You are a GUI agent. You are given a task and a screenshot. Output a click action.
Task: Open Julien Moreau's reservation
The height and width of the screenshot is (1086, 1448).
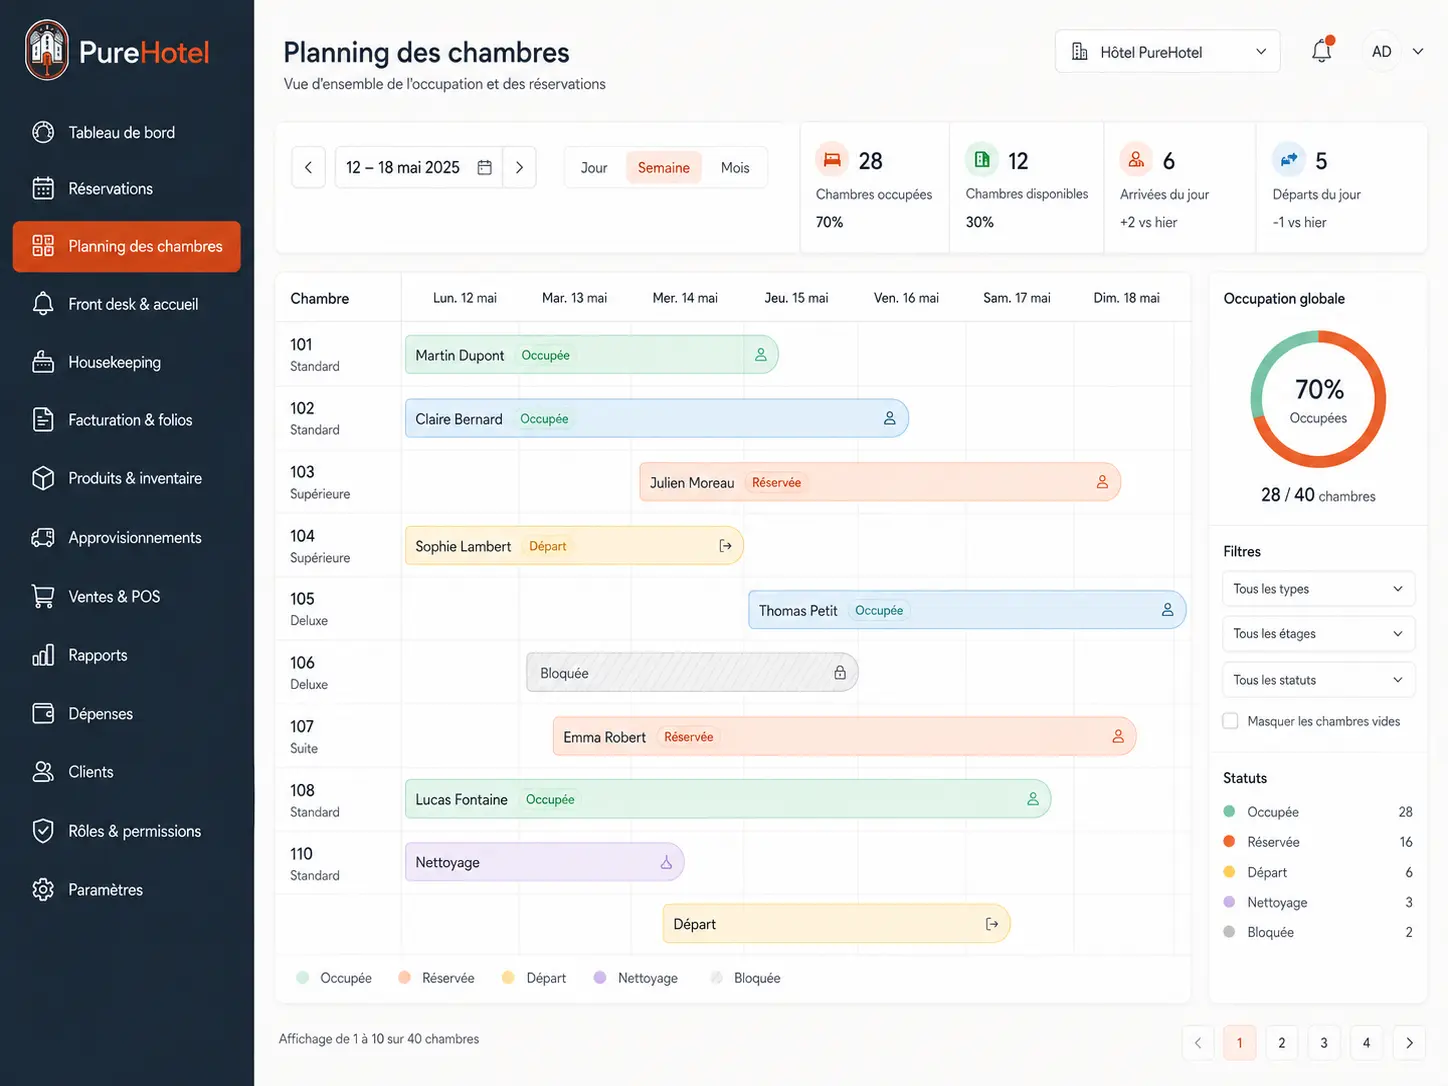pos(880,482)
